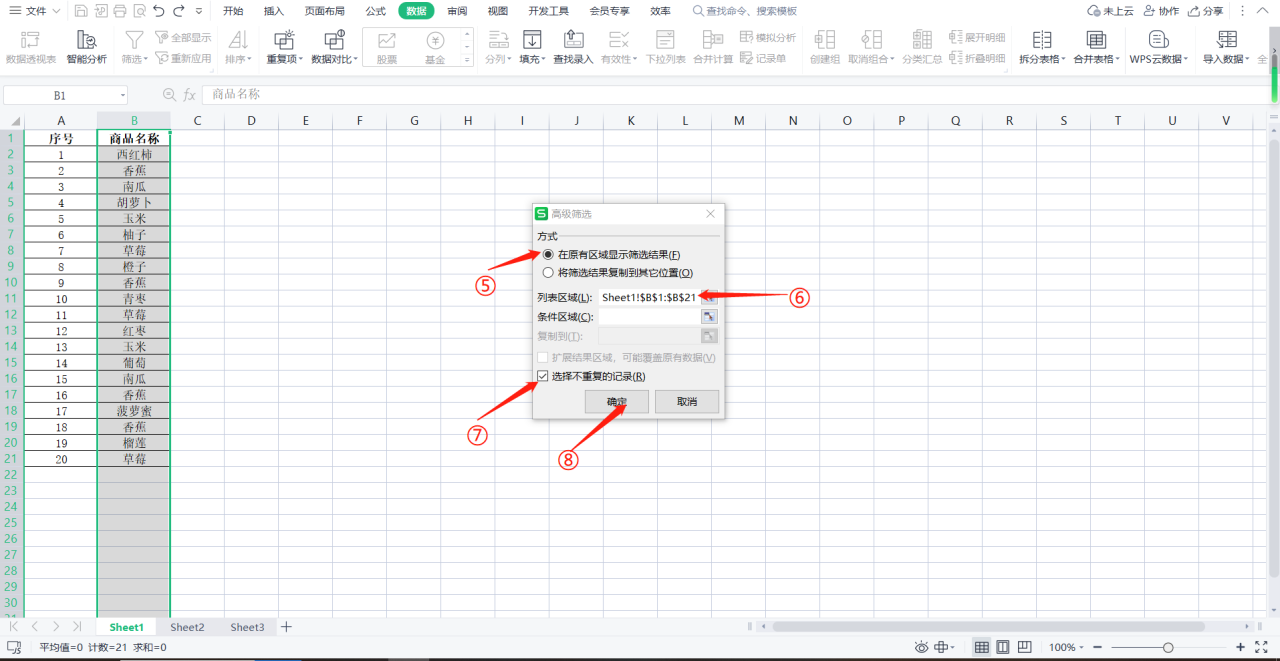Click the 列表区域 input field
Image resolution: width=1280 pixels, height=661 pixels.
[649, 297]
